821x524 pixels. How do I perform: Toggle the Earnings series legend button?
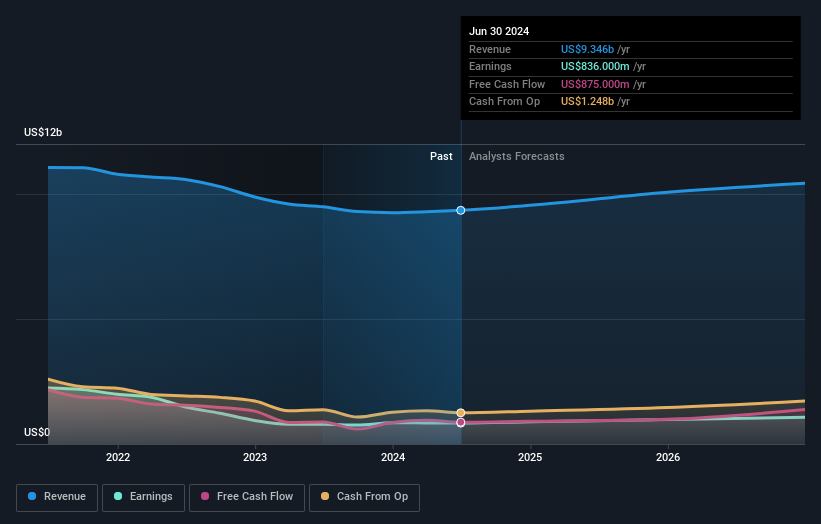click(x=143, y=497)
